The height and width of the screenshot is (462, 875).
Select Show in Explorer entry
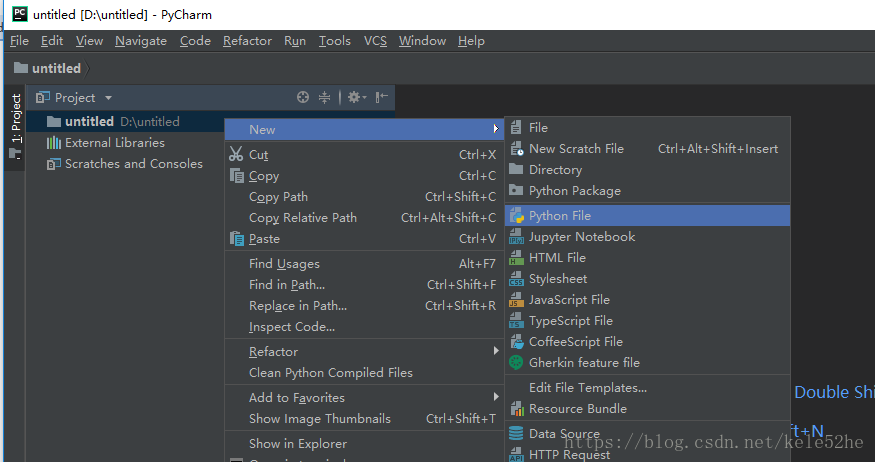coord(364,444)
